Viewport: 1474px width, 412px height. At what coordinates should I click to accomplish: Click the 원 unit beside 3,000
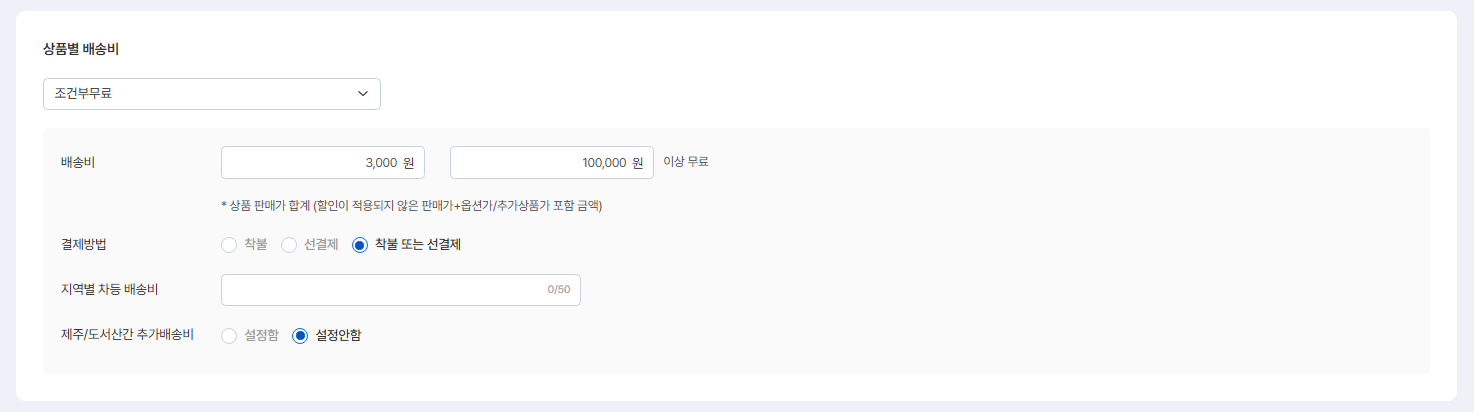(408, 163)
